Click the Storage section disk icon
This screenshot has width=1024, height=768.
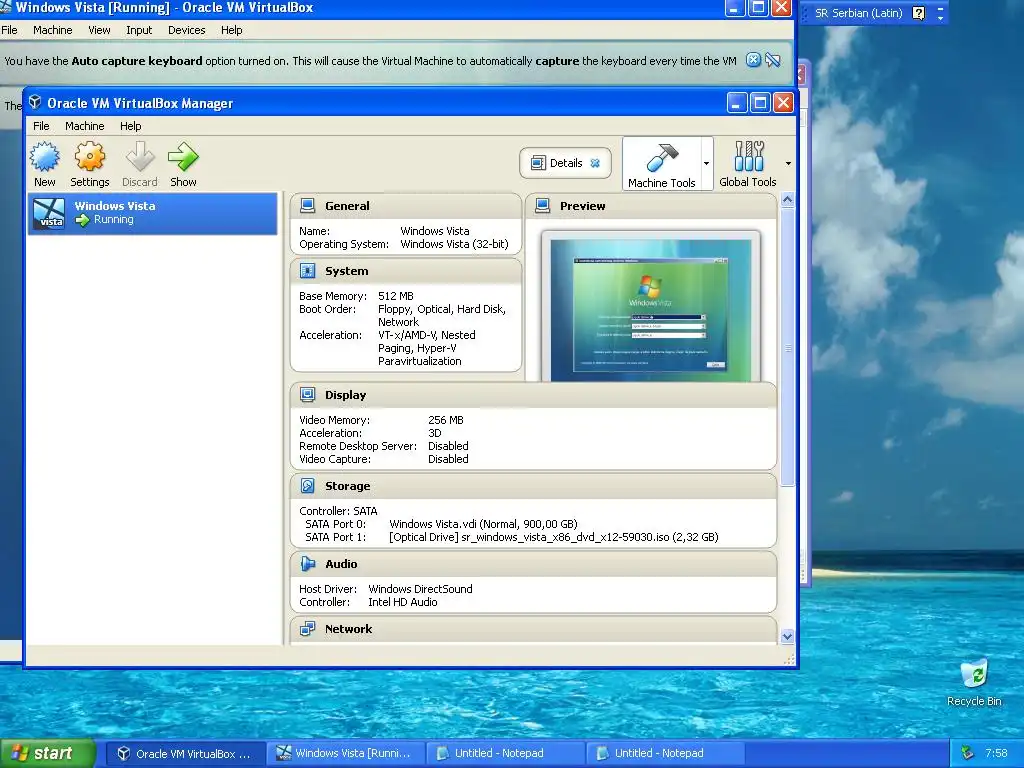(x=307, y=485)
